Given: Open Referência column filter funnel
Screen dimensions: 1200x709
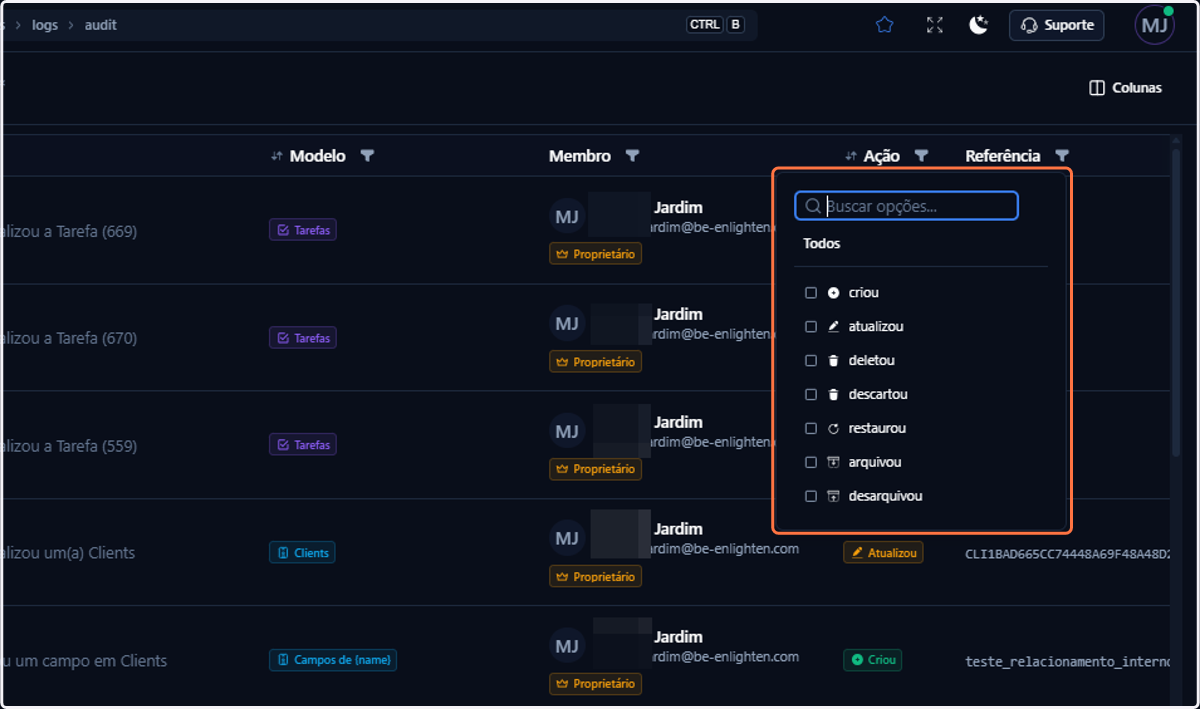Looking at the screenshot, I should [x=1062, y=156].
